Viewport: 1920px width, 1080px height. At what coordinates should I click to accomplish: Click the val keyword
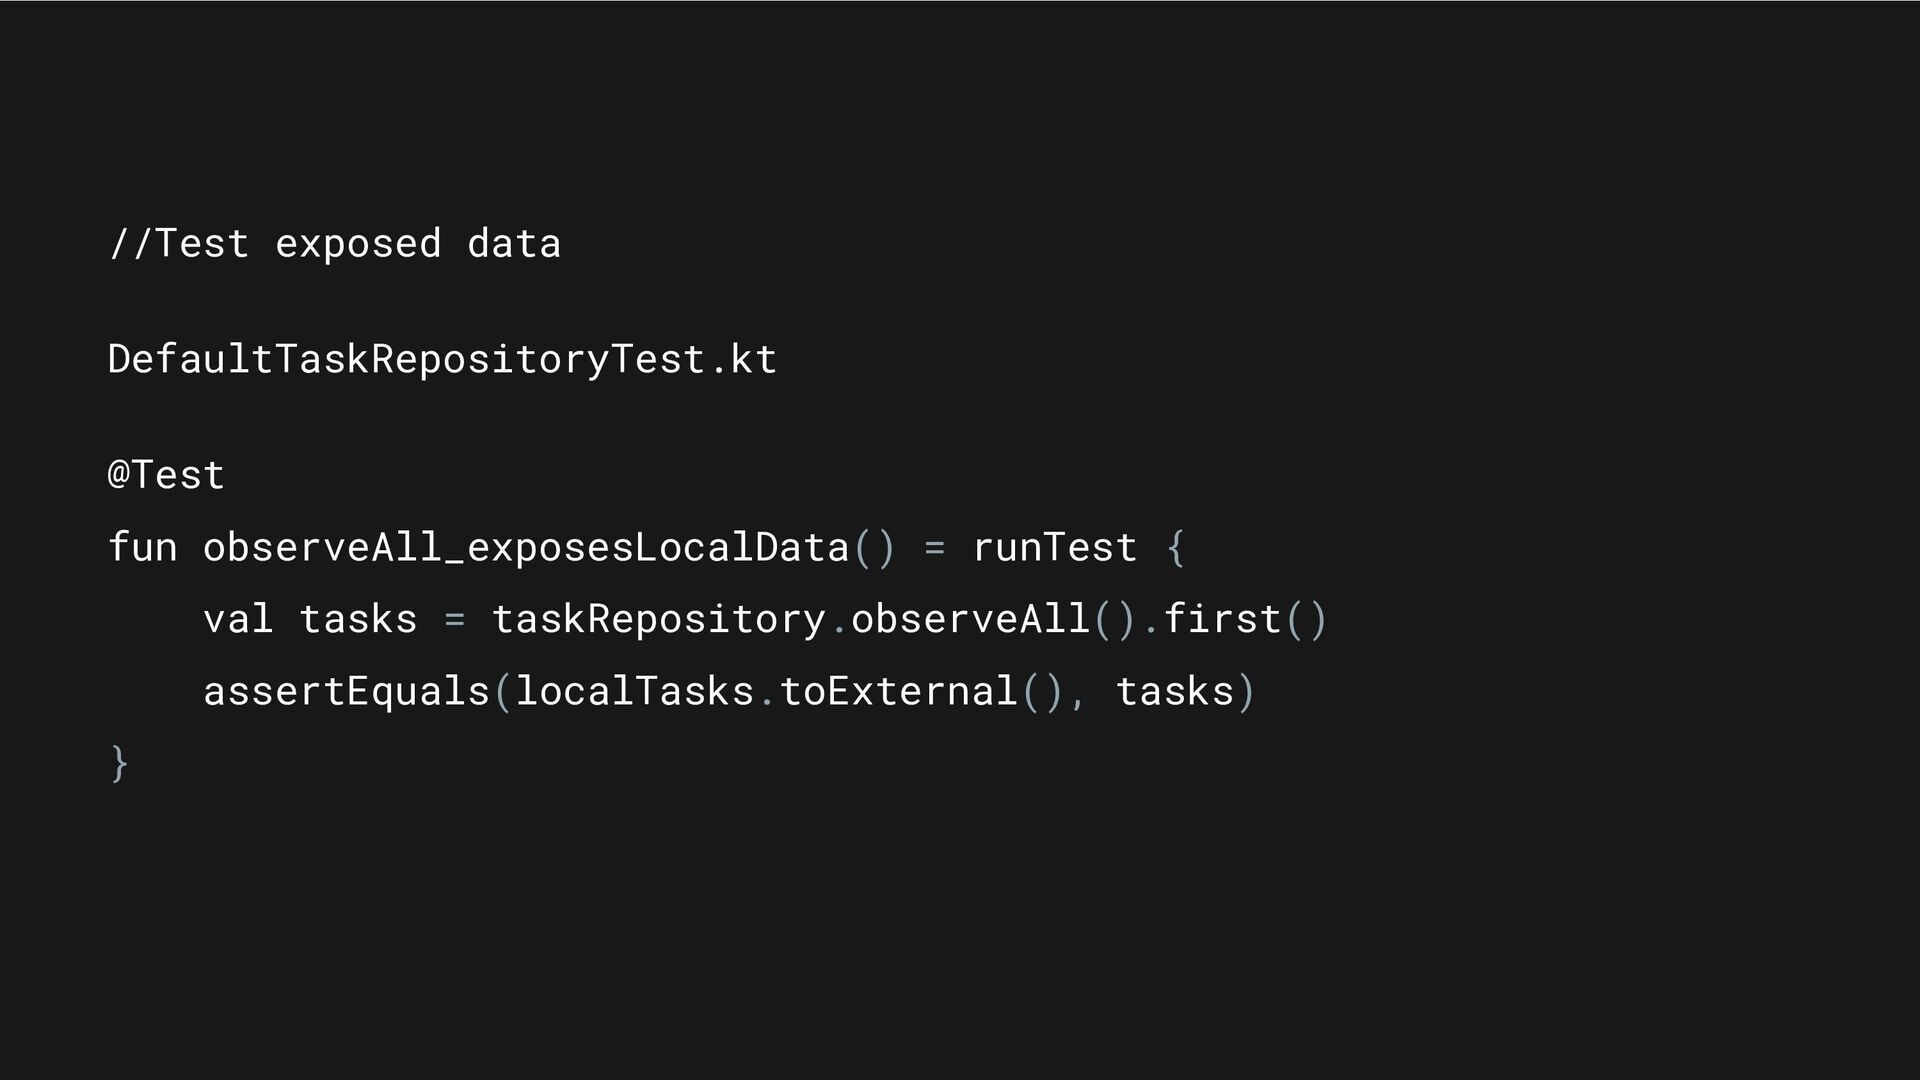click(238, 619)
